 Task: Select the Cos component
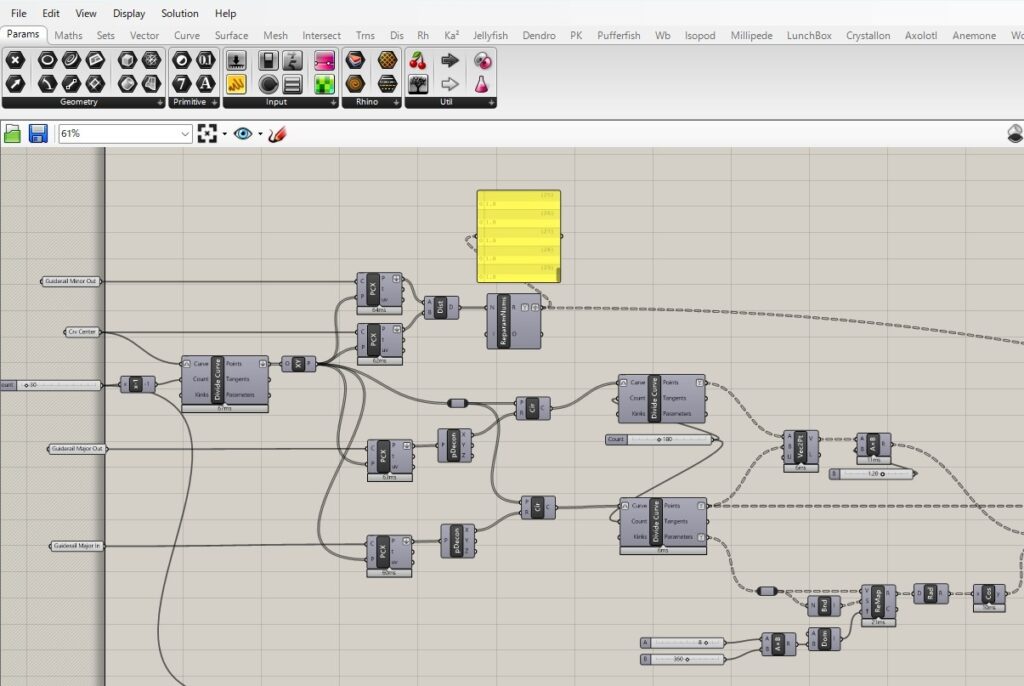[989, 596]
